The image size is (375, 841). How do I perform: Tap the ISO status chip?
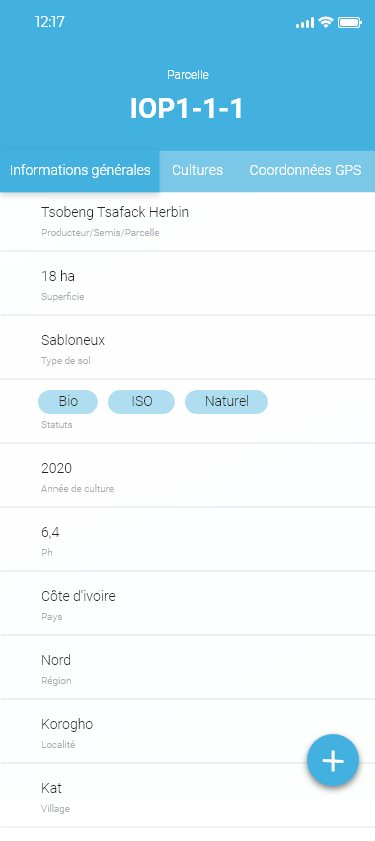coord(142,402)
